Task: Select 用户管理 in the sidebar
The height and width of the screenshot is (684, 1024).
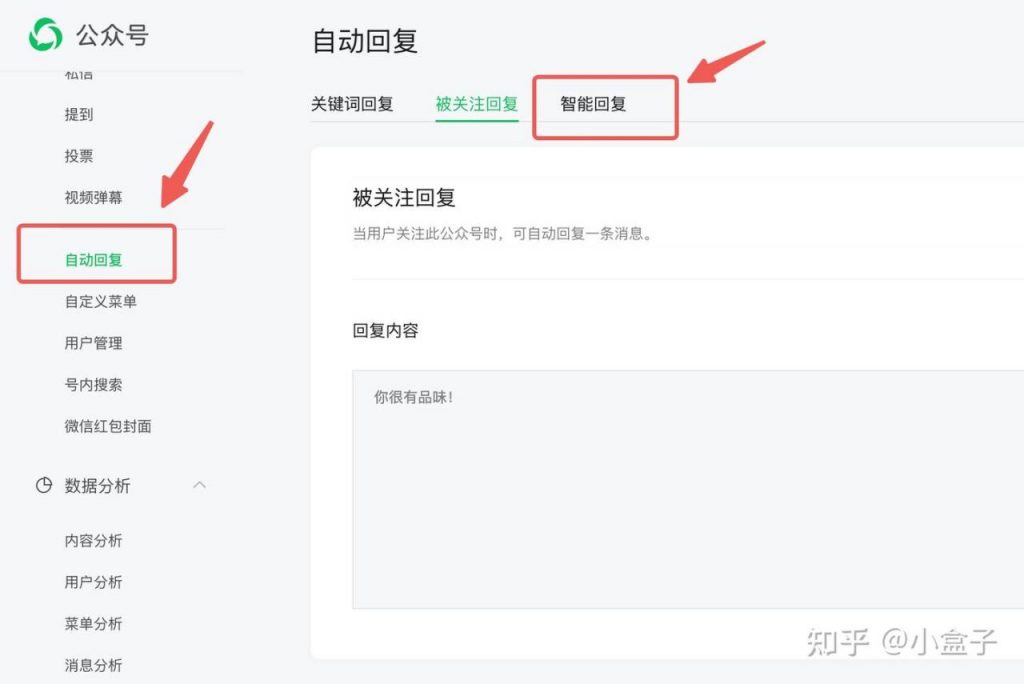Action: [94, 343]
